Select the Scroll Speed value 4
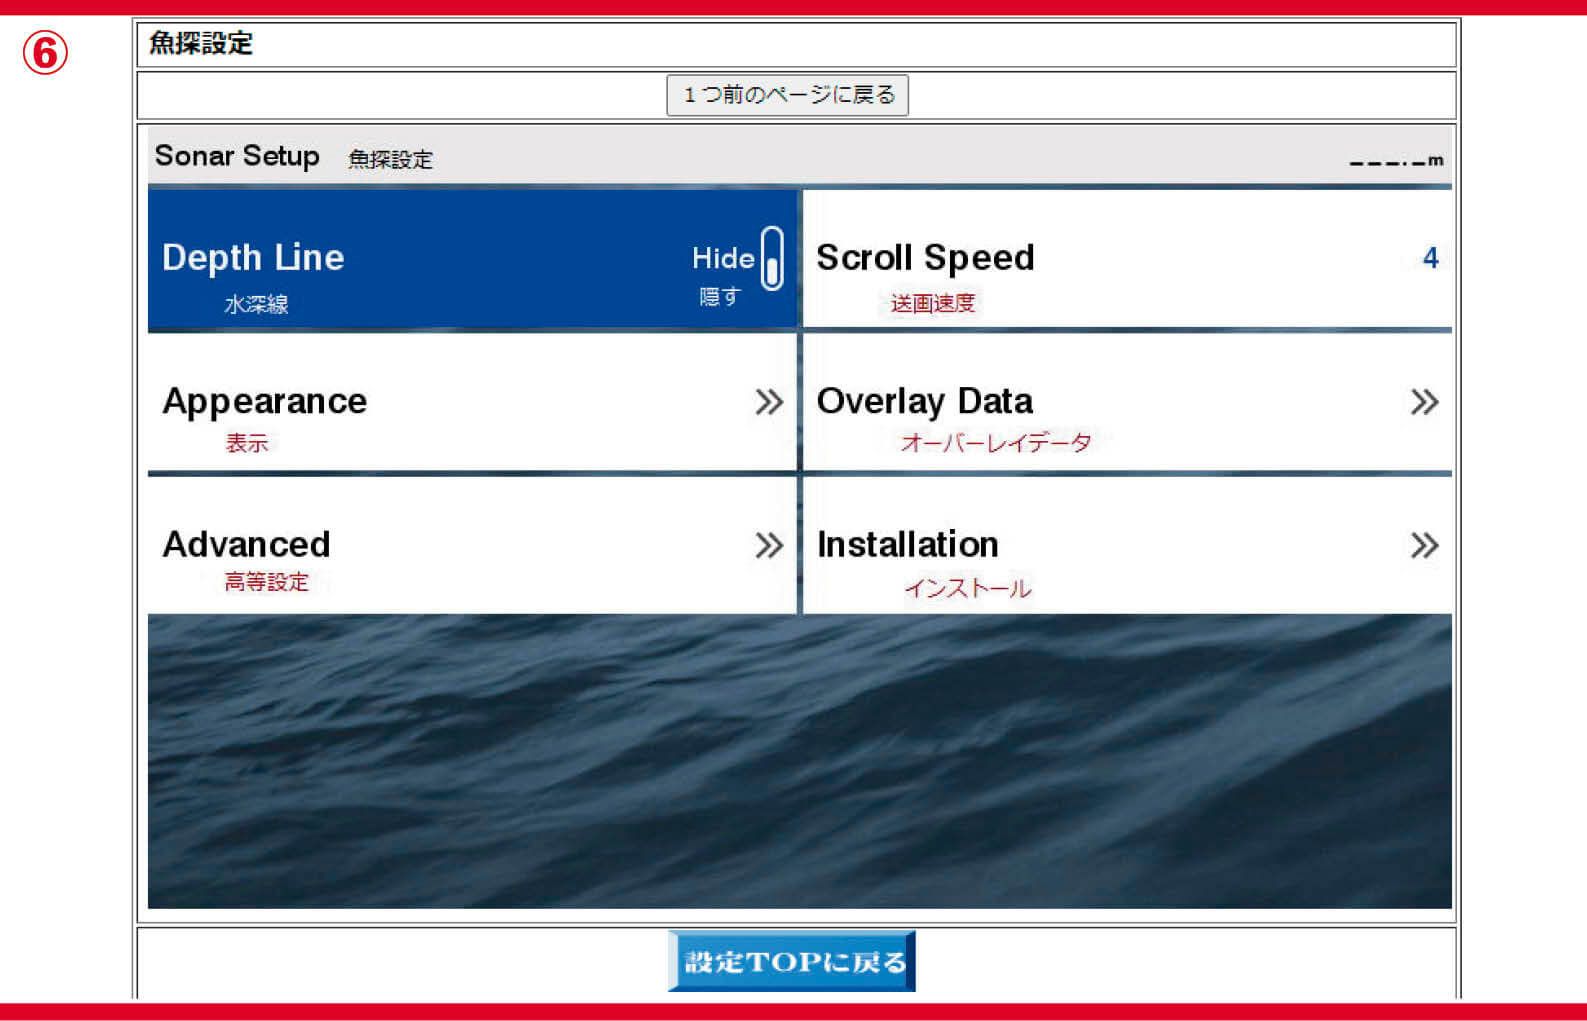The width and height of the screenshot is (1587, 1021). tap(1430, 258)
